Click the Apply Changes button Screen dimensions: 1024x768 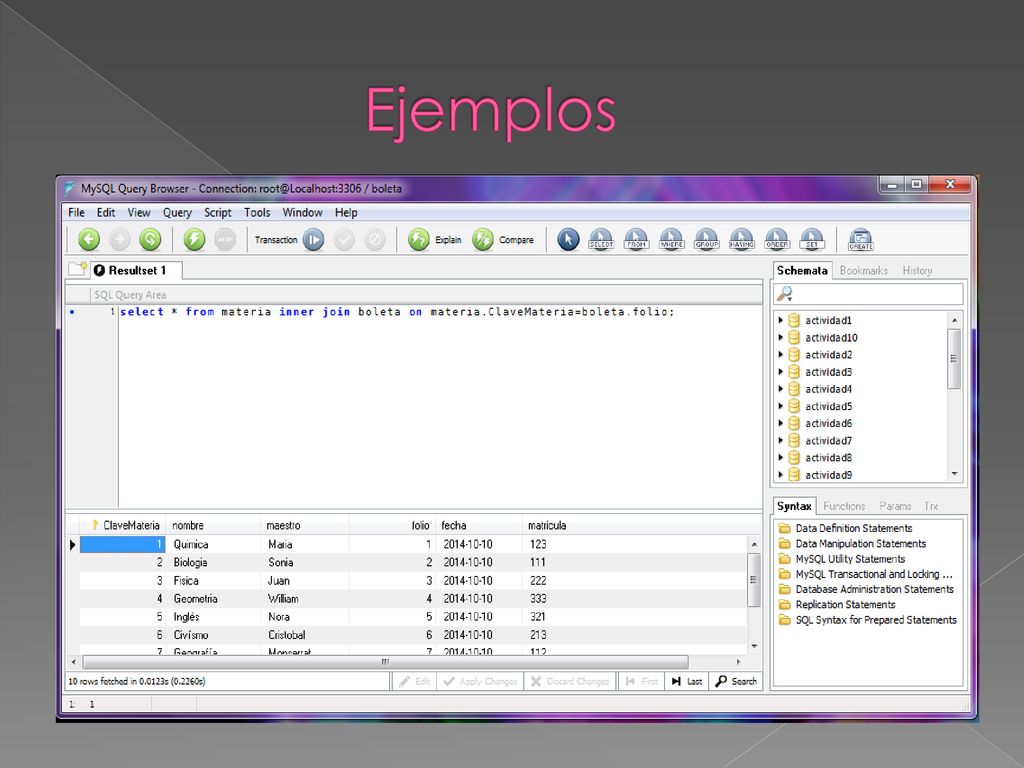coord(480,681)
